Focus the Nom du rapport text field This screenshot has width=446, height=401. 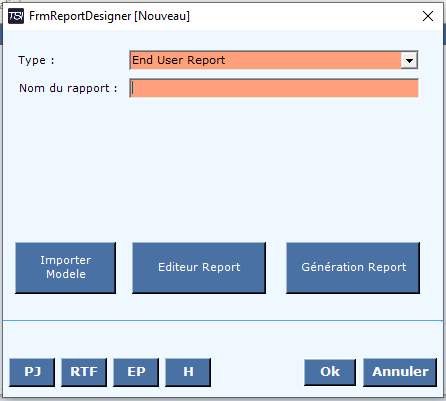tap(274, 88)
